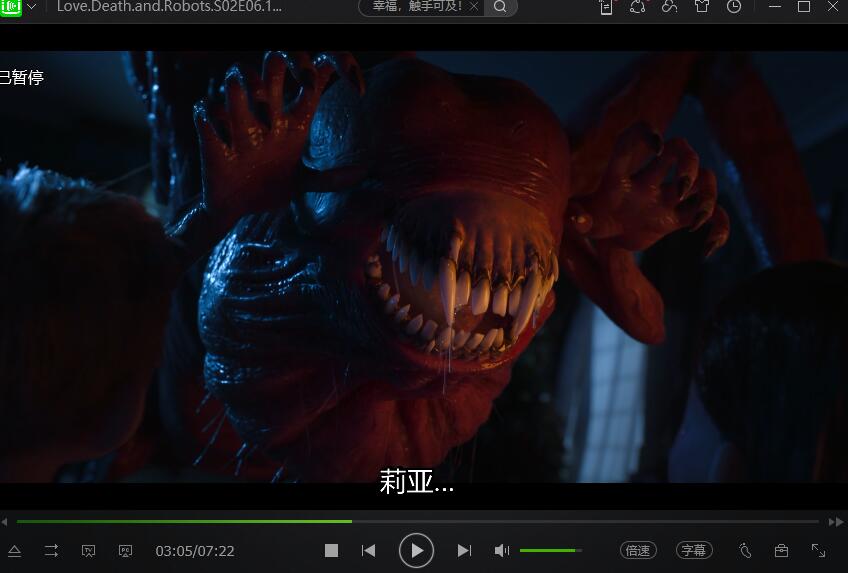Enter fullscreen mode

[x=818, y=550]
